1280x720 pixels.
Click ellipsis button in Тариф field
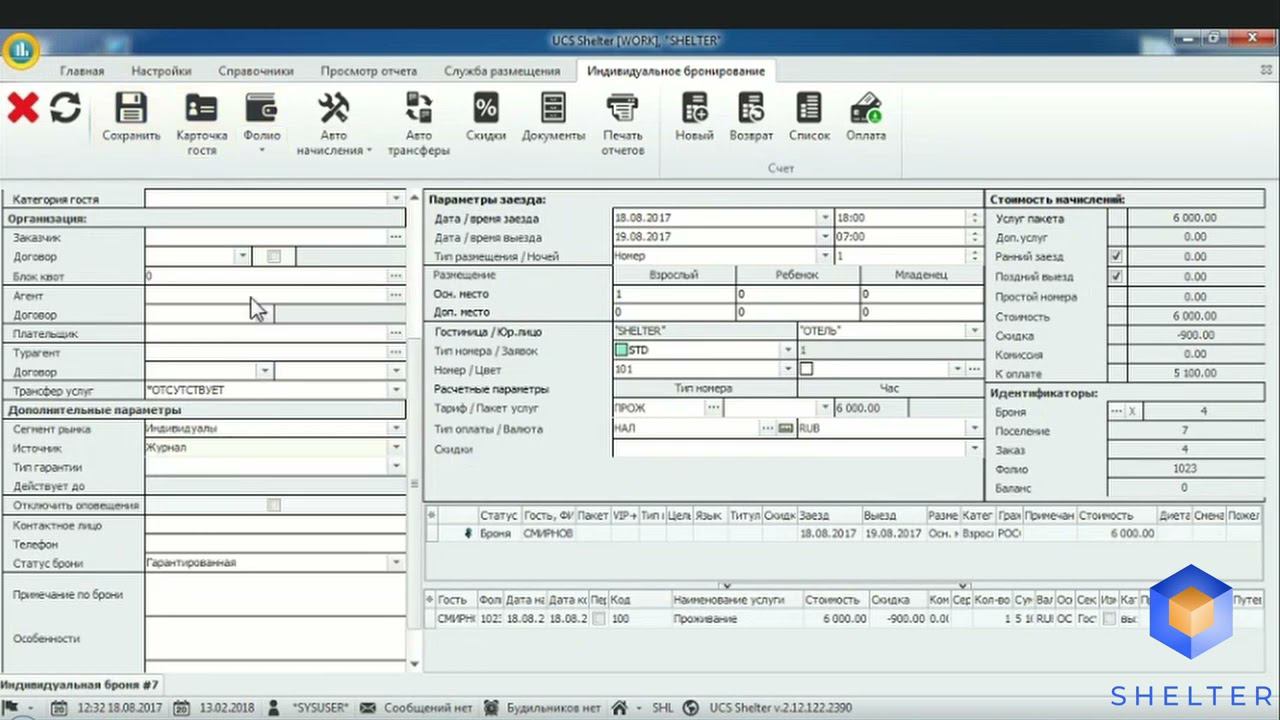713,408
